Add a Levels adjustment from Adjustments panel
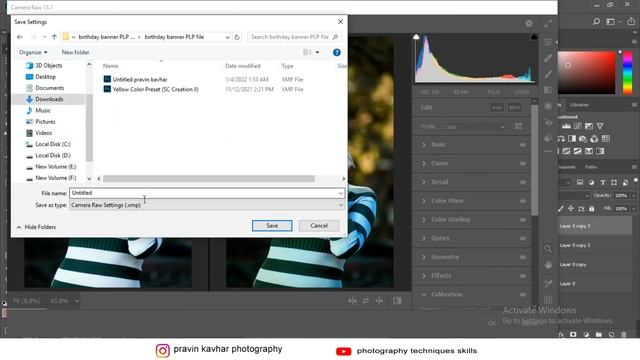This screenshot has width=640, height=360. (567, 126)
